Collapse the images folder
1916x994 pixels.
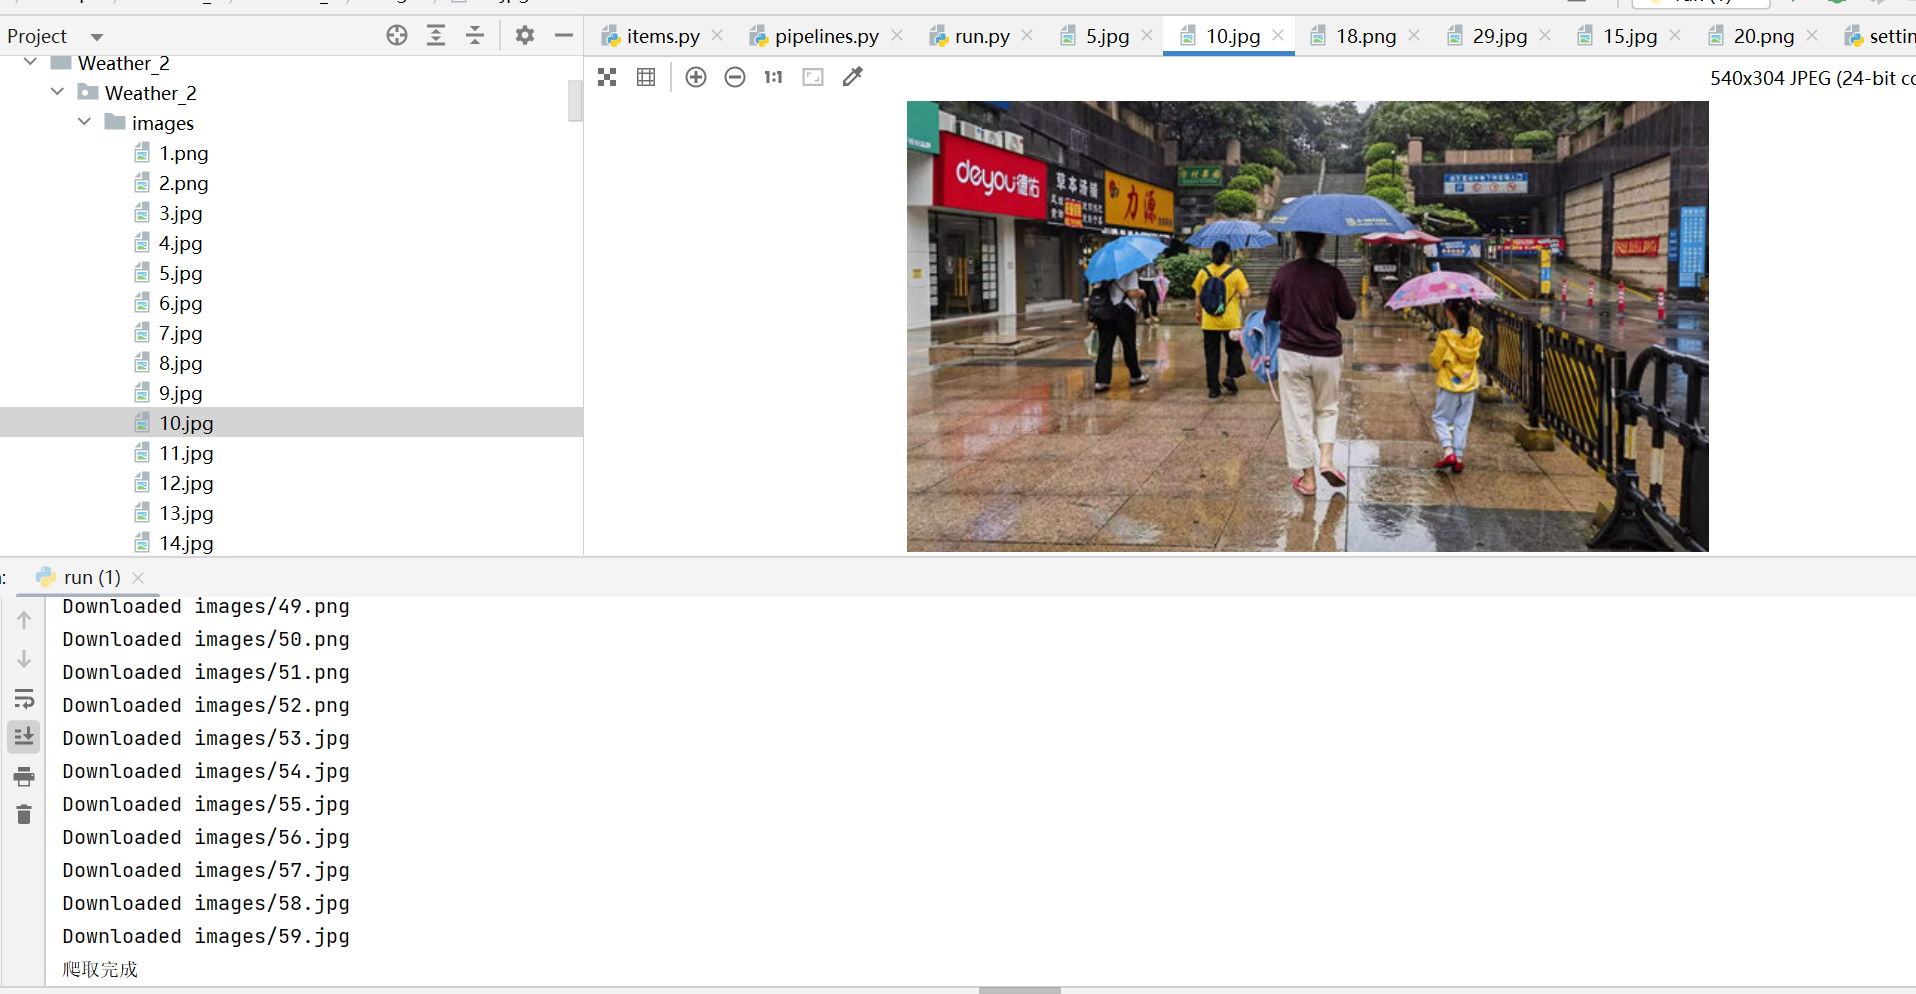click(85, 122)
